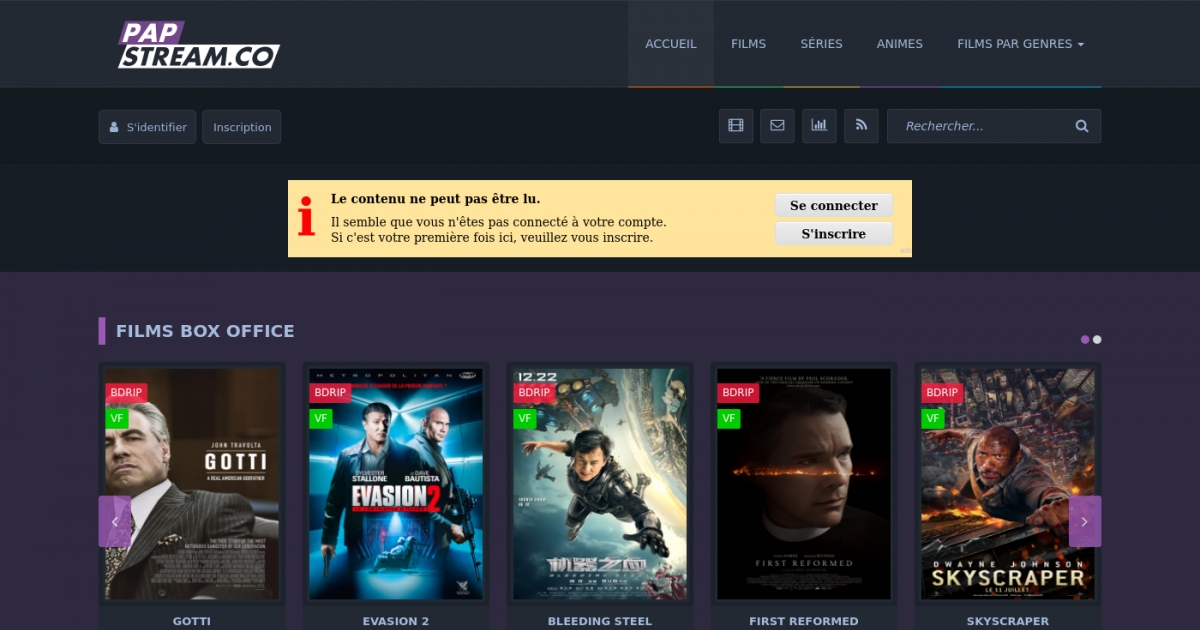Click the SKYSCRAPER title link
Image resolution: width=1200 pixels, height=630 pixels.
click(x=1008, y=621)
